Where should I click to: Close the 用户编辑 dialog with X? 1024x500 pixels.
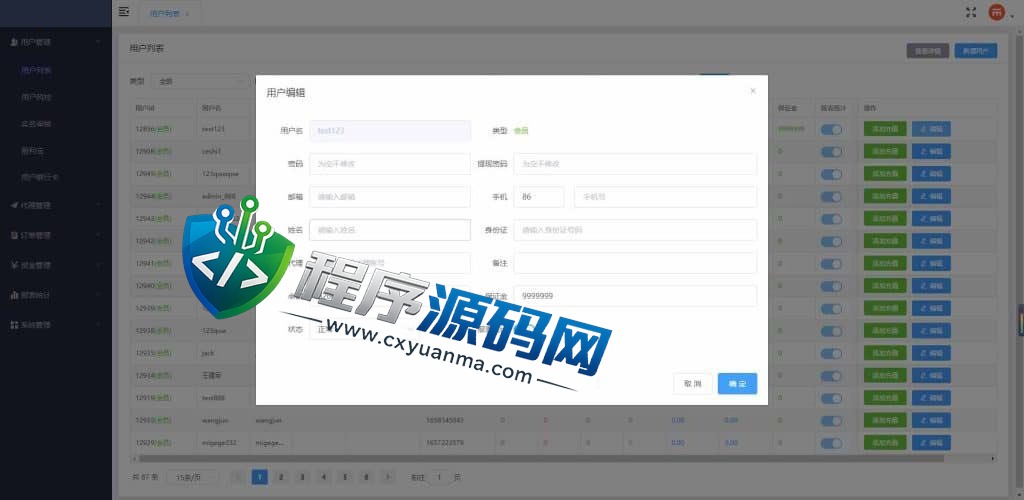[x=753, y=91]
